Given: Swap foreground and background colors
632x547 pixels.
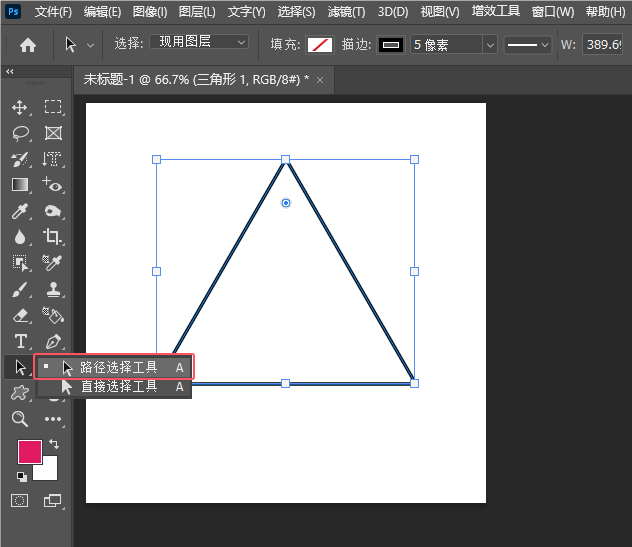Looking at the screenshot, I should click(x=53, y=443).
